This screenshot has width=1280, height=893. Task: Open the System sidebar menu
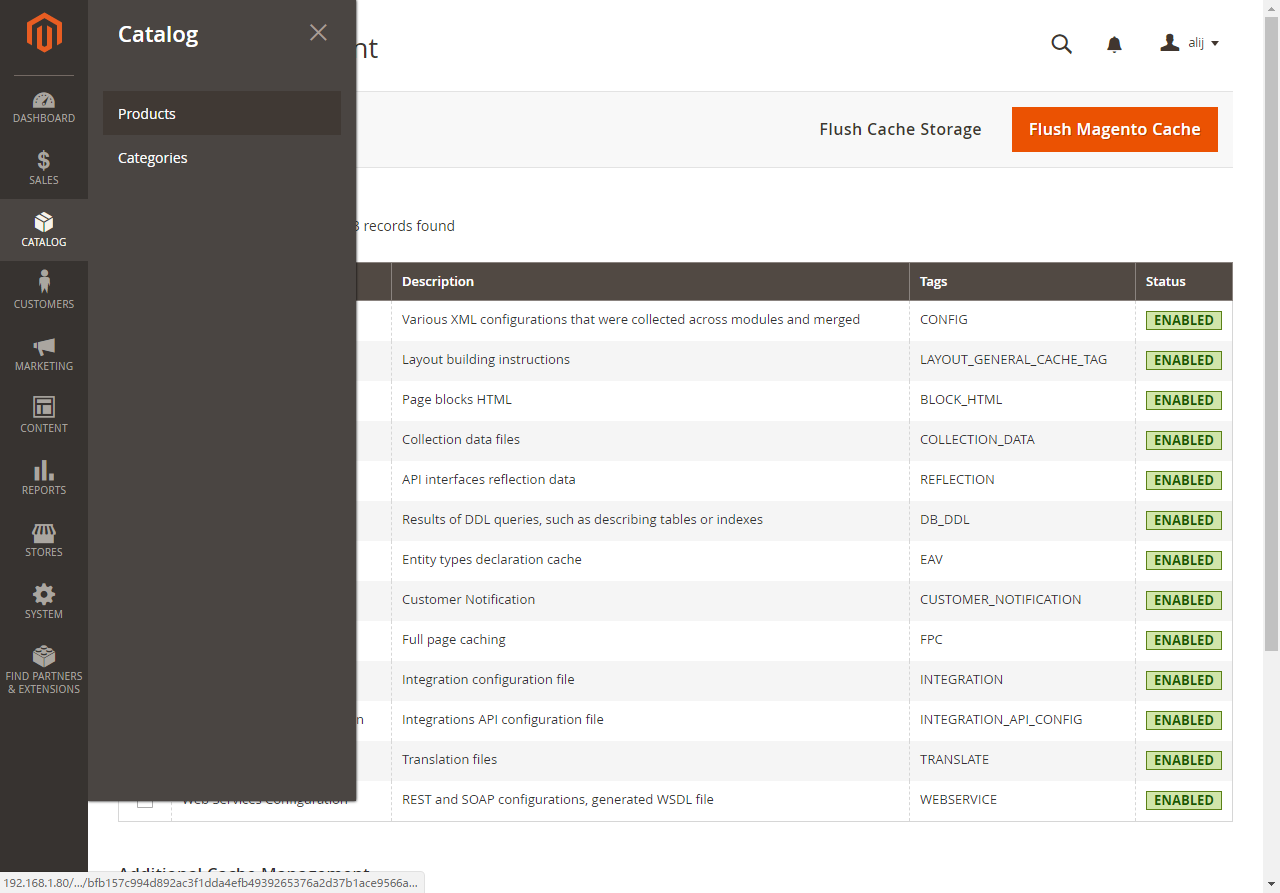pos(44,602)
